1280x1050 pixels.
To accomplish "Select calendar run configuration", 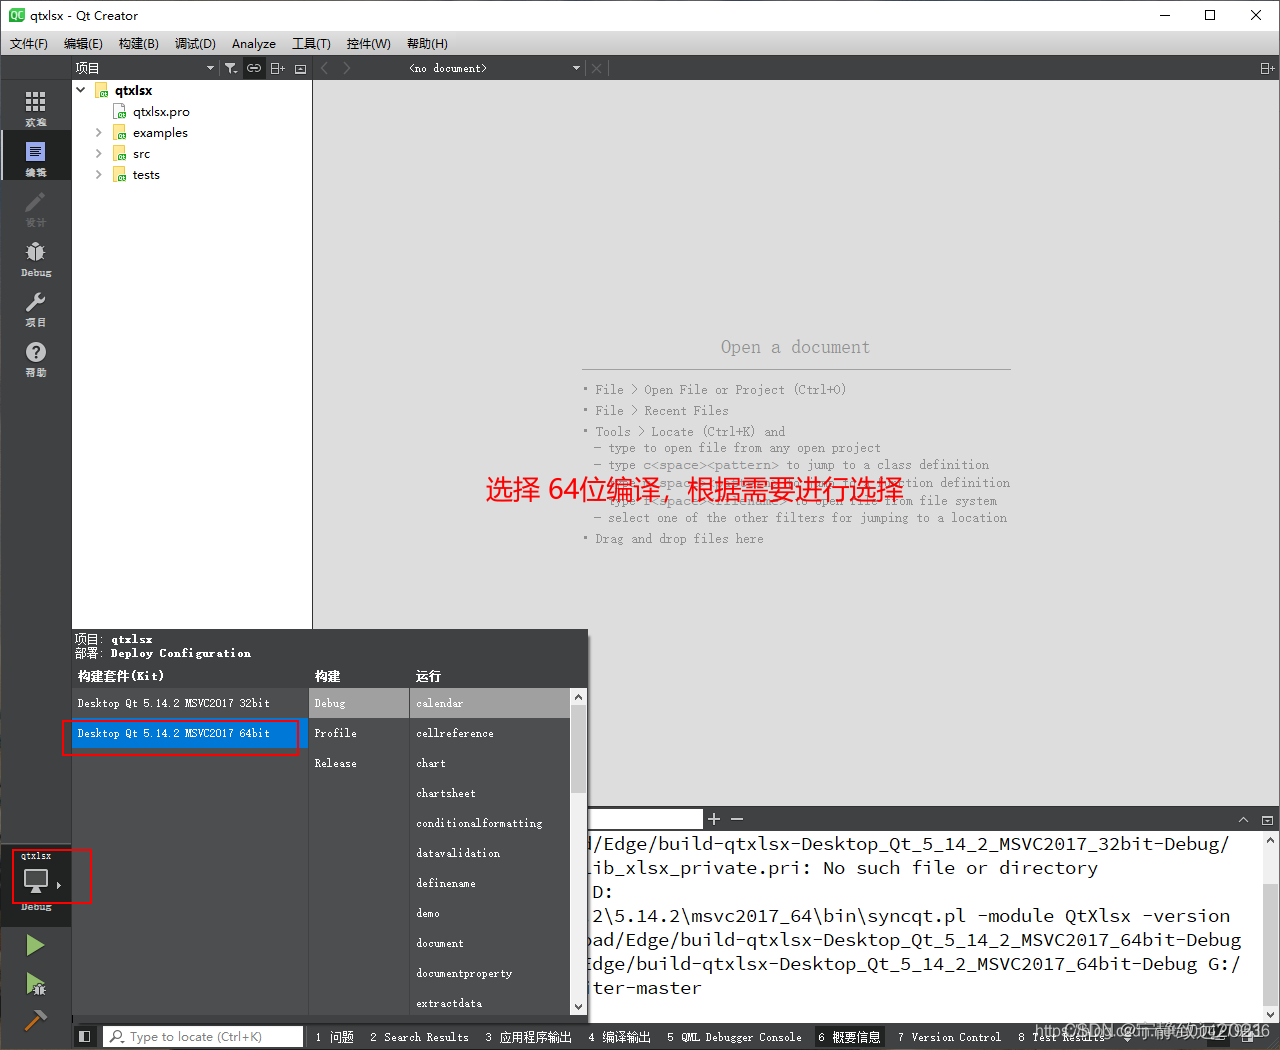I will click(x=490, y=703).
